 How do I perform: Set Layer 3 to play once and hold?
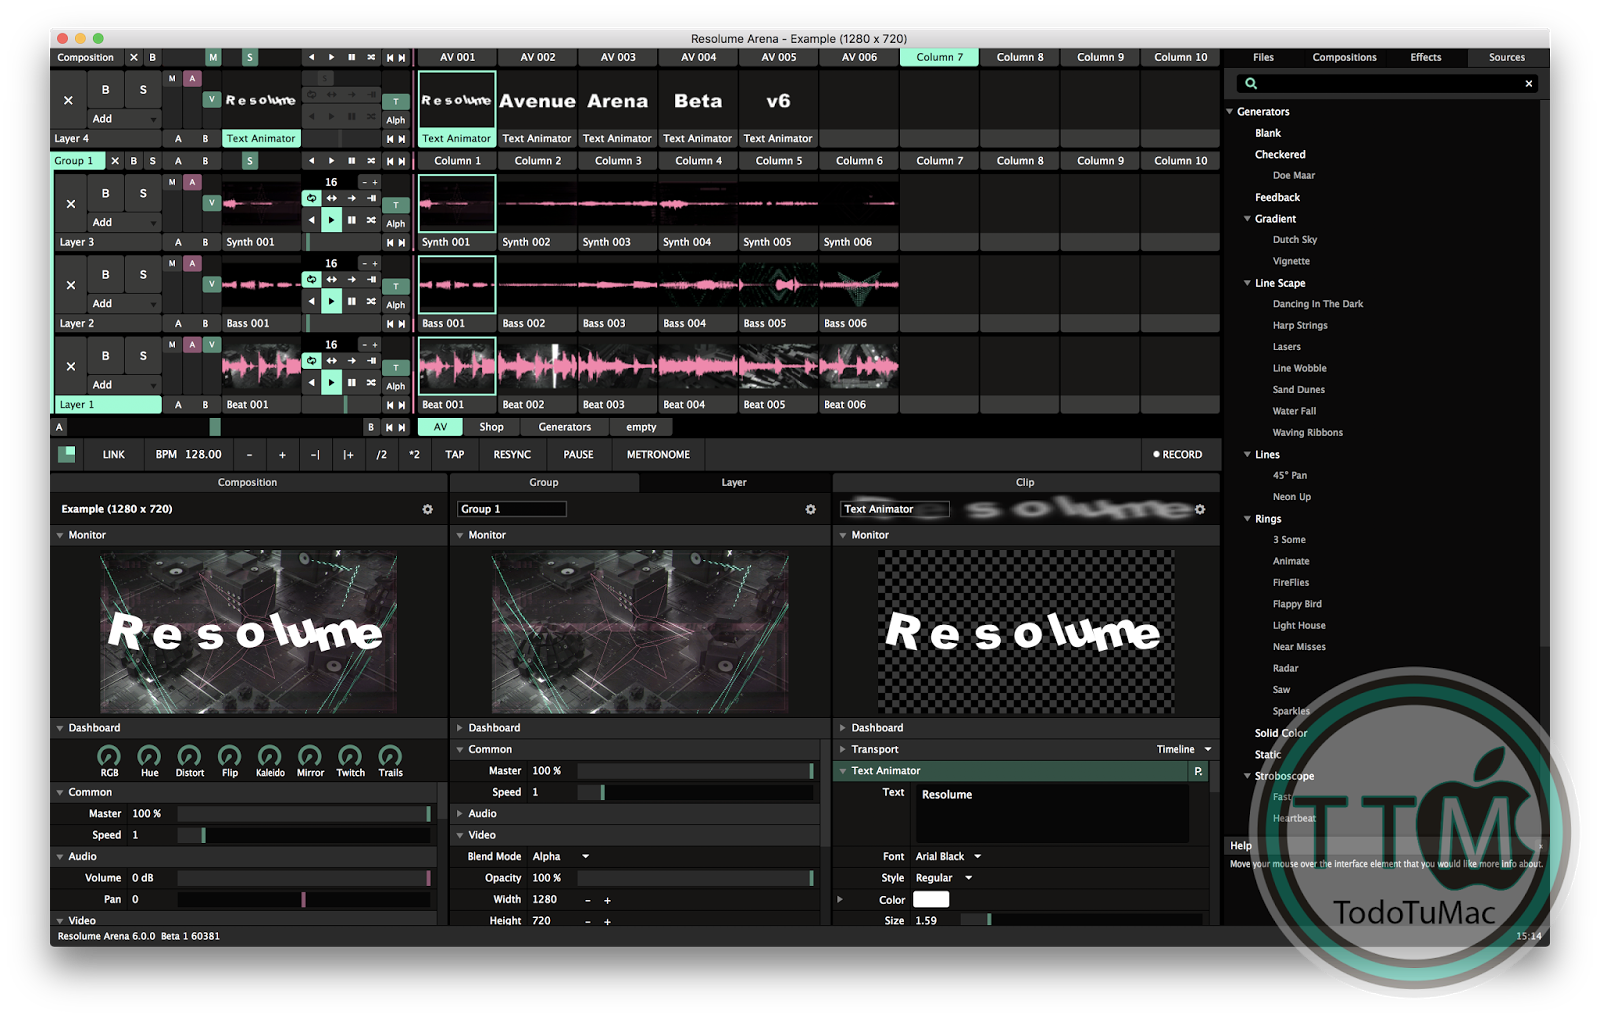click(x=371, y=198)
